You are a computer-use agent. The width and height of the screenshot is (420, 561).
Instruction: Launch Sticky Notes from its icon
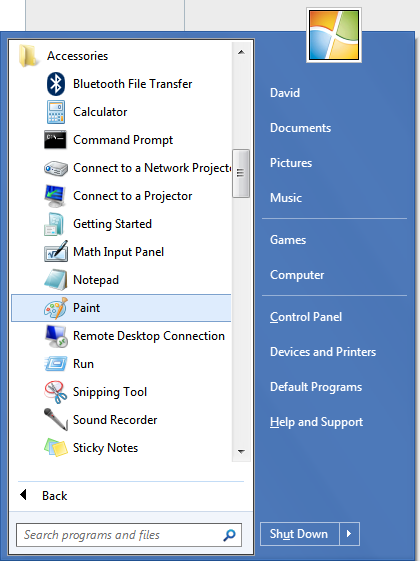[55, 448]
